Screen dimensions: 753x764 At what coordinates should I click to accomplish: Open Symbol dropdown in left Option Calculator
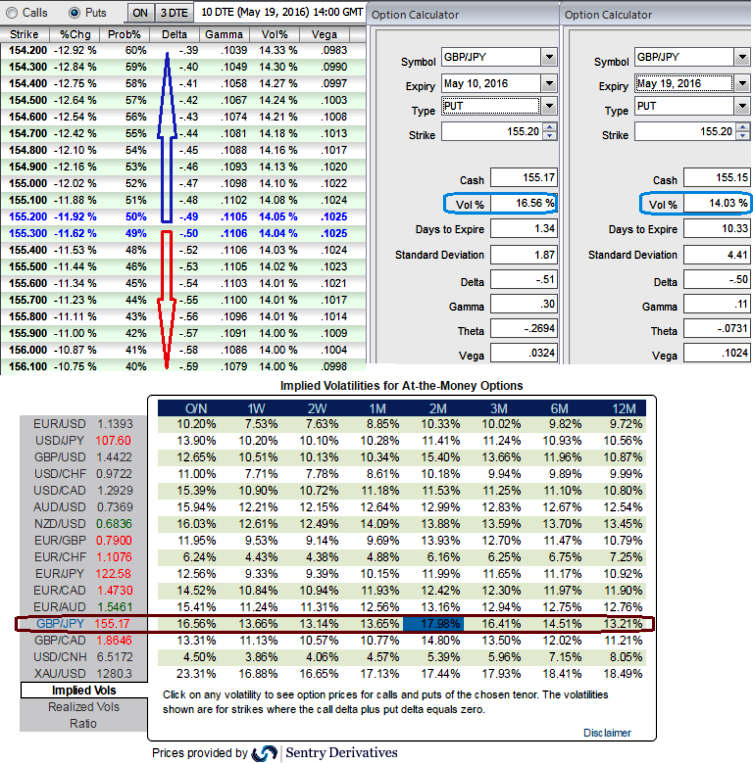[x=549, y=57]
